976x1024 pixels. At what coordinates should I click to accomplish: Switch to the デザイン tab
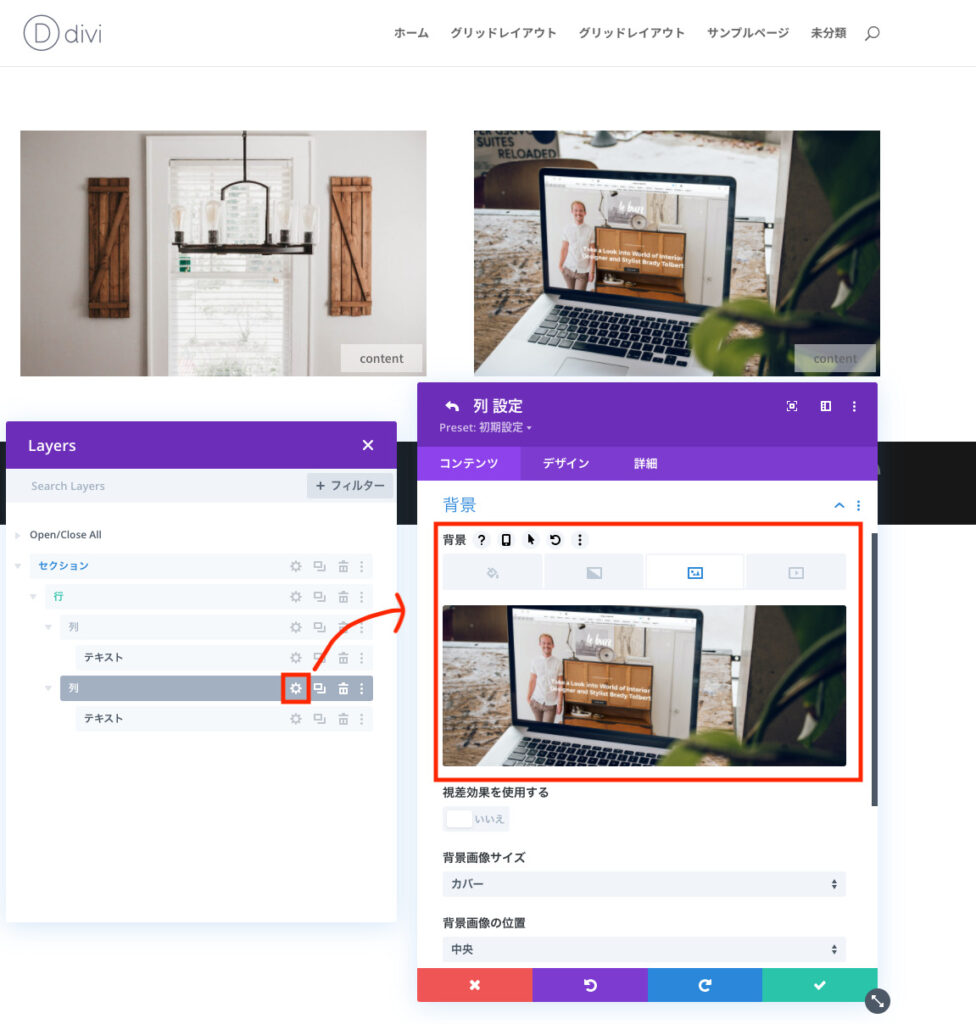[566, 464]
